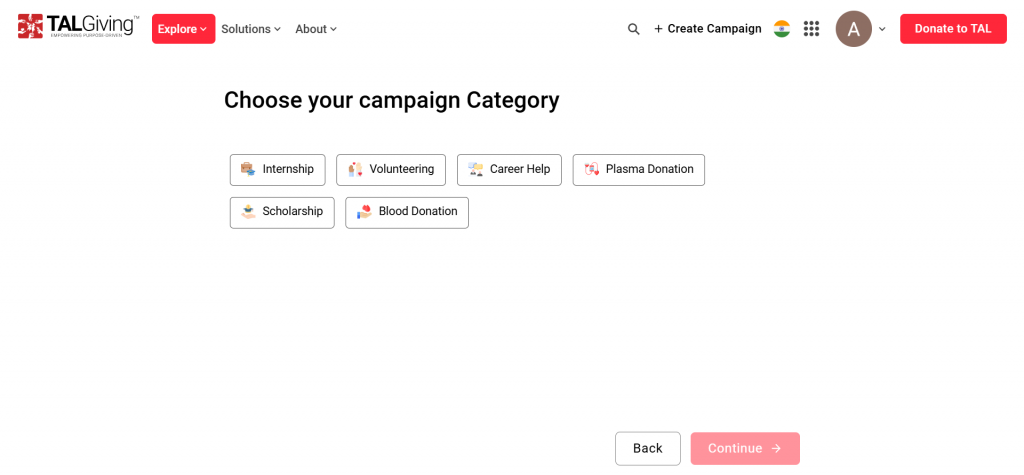
Task: Click the TALGiving logo
Action: (78, 26)
